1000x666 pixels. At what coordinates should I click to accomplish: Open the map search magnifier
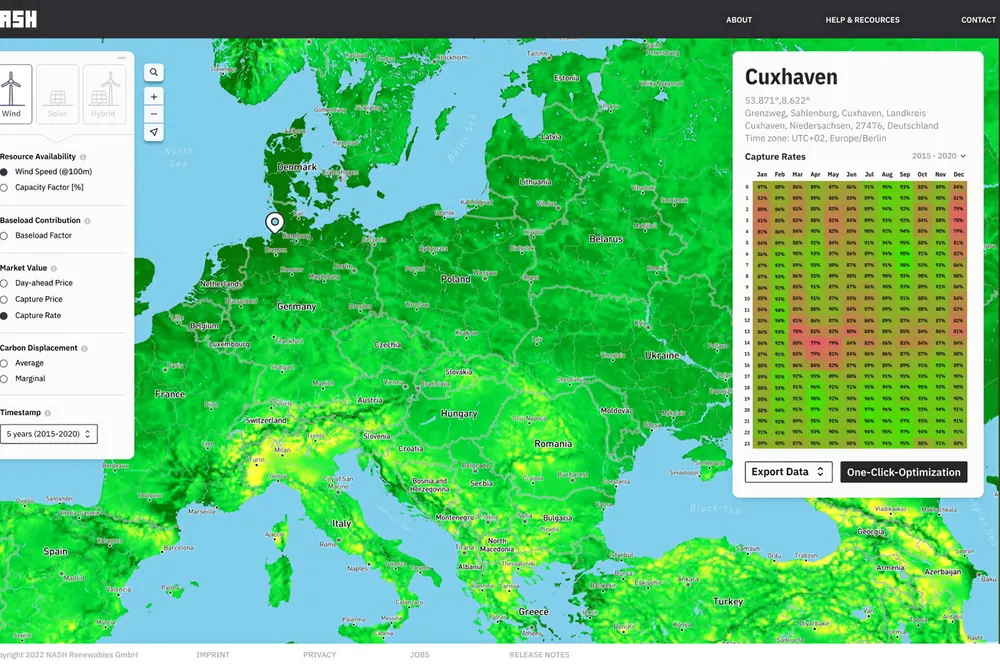pyautogui.click(x=153, y=72)
